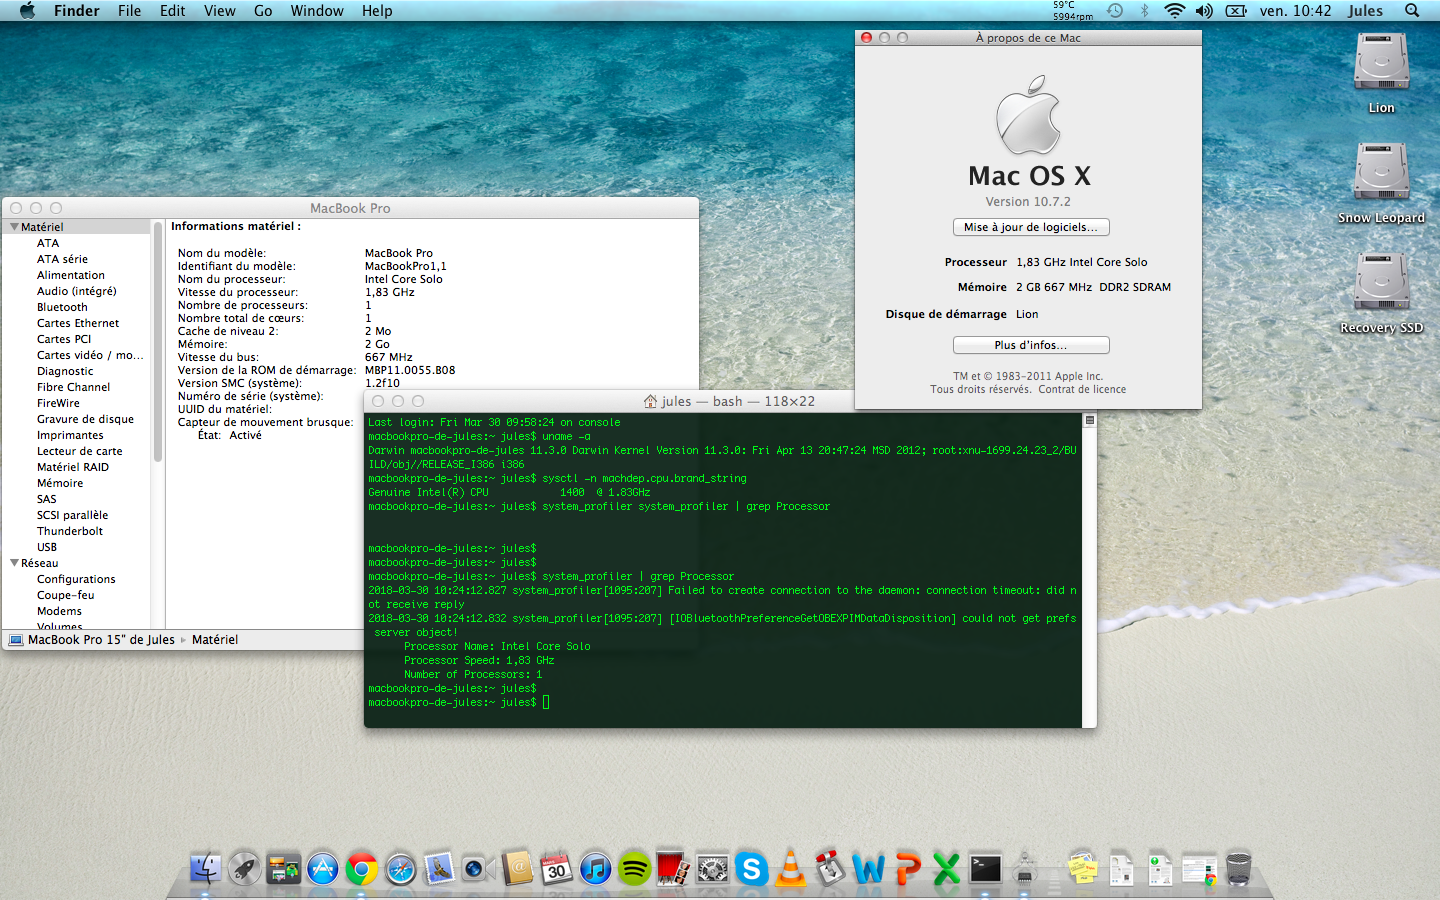Open Finder from the Dock
Image resolution: width=1440 pixels, height=900 pixels.
(x=205, y=868)
